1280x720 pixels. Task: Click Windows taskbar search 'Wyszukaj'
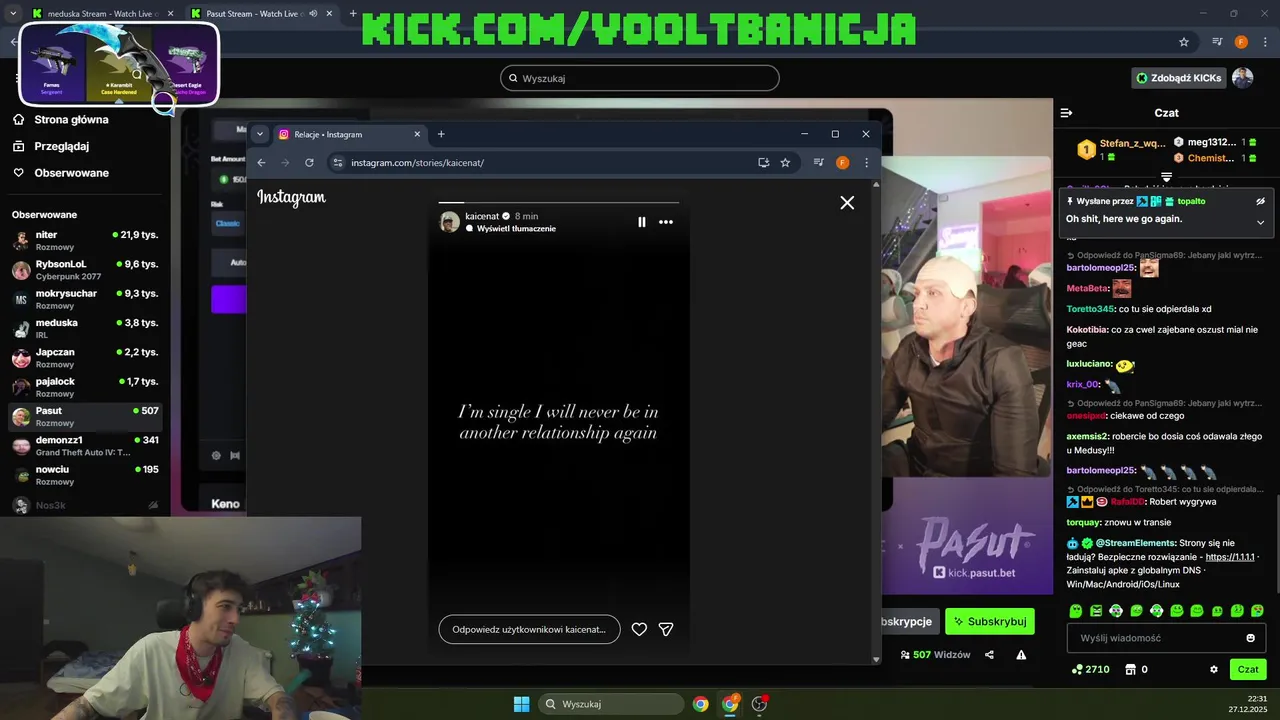coord(611,704)
